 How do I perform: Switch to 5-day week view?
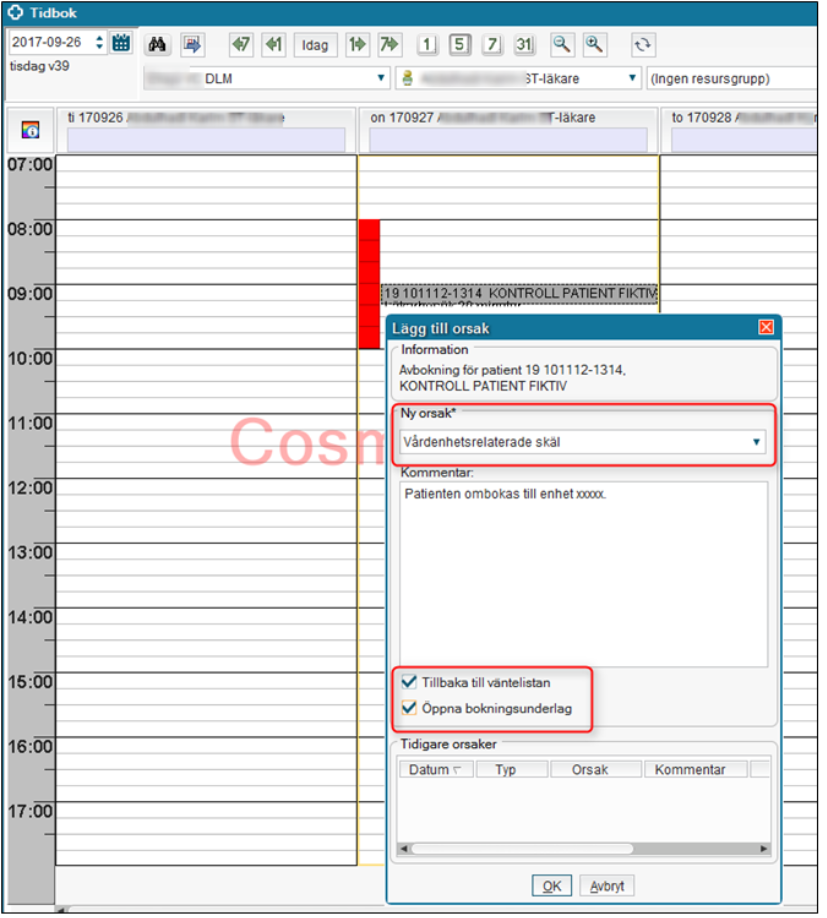(459, 44)
